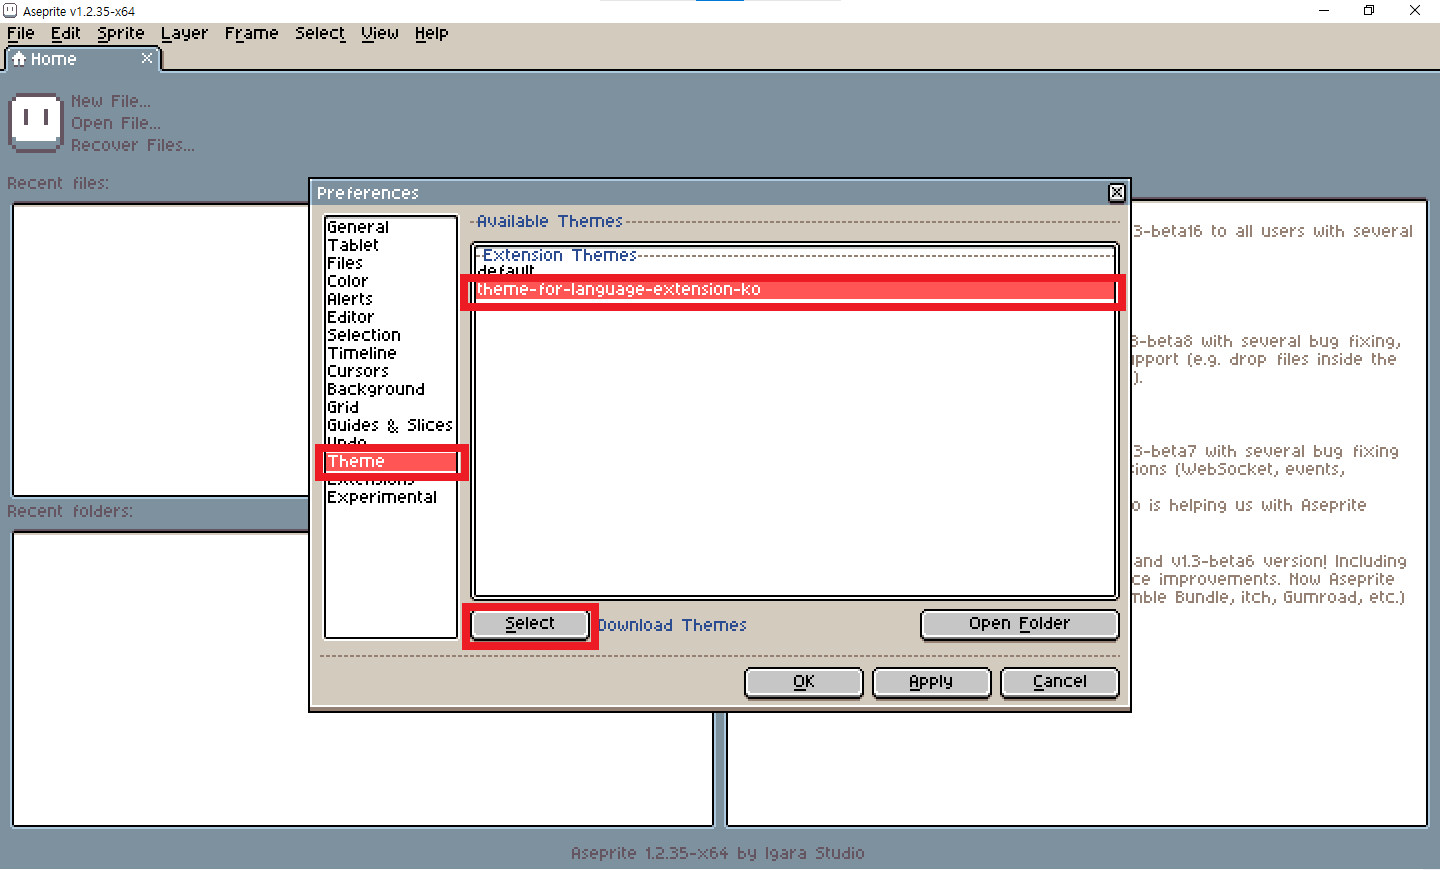The height and width of the screenshot is (870, 1440).
Task: Open the Help menu
Action: [x=431, y=33]
